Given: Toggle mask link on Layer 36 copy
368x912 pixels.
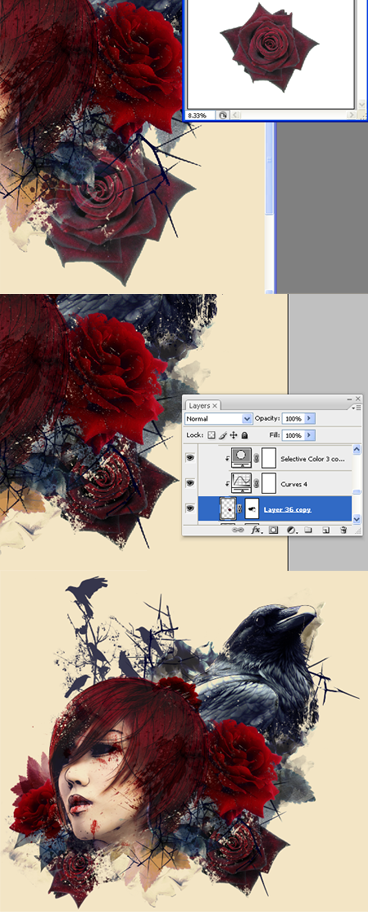Looking at the screenshot, I should coord(240,509).
